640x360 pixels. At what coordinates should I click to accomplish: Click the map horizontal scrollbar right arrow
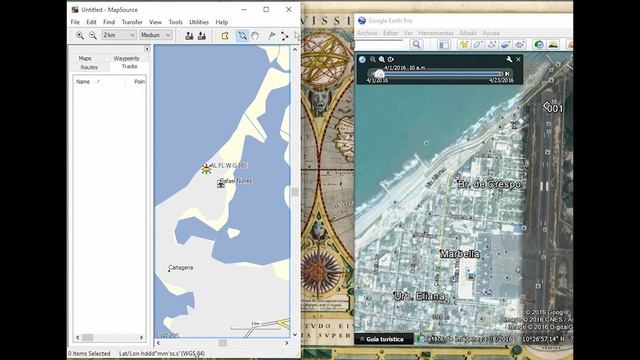click(x=286, y=343)
